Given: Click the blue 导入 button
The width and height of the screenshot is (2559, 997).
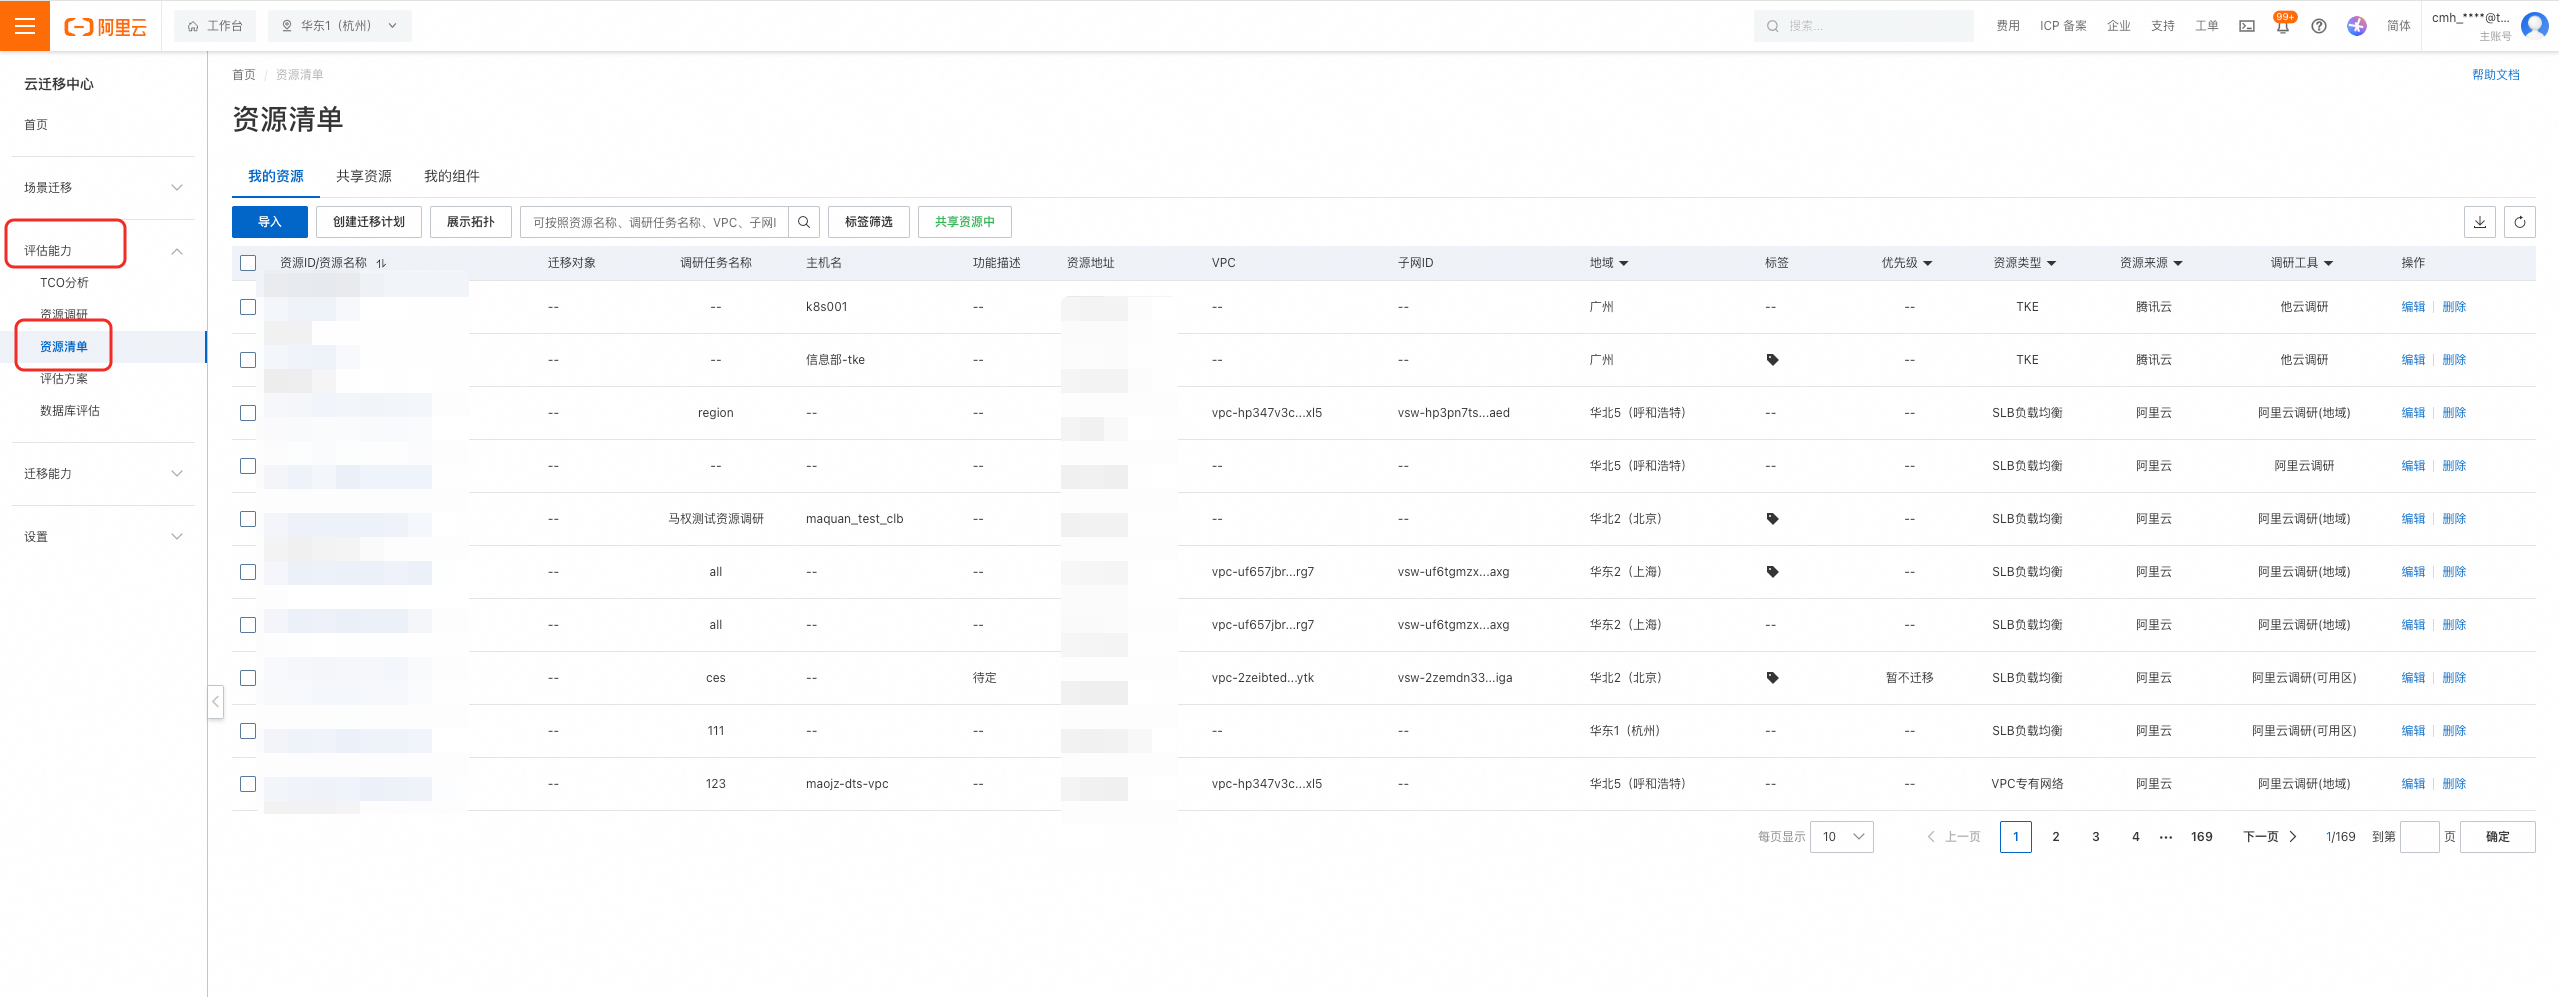Looking at the screenshot, I should (270, 222).
